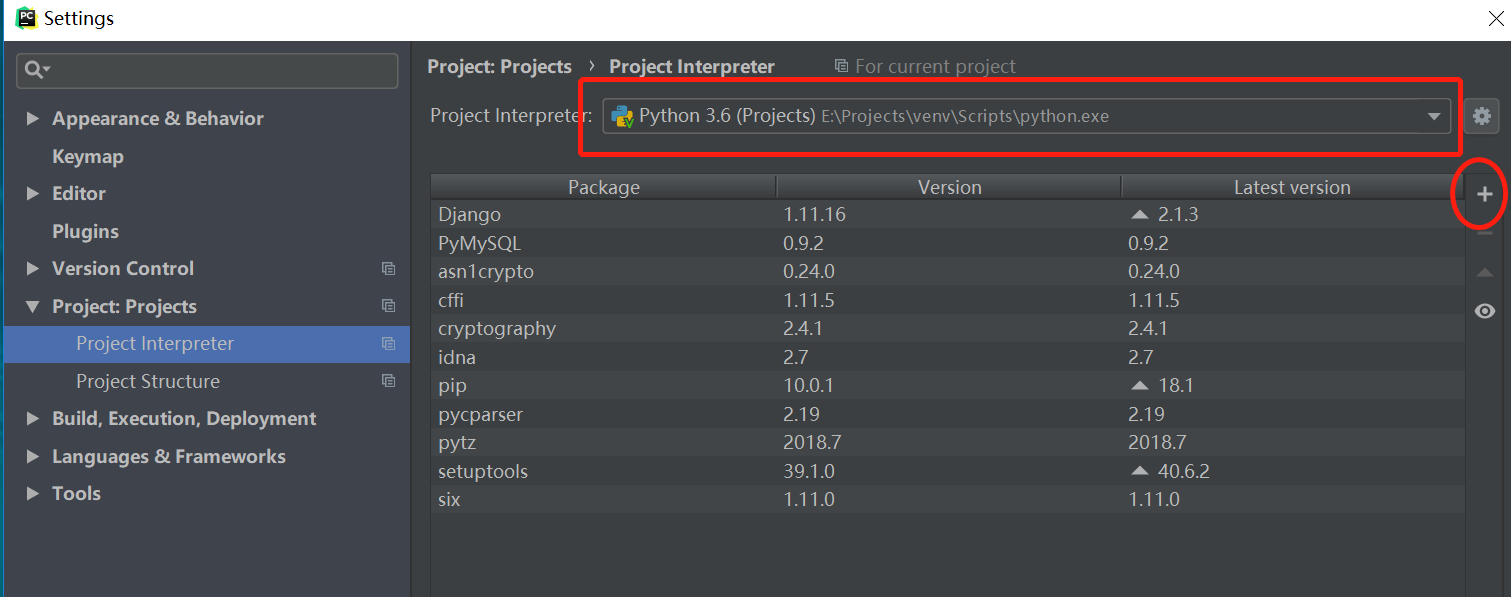Sort by the Package column header

coord(603,188)
